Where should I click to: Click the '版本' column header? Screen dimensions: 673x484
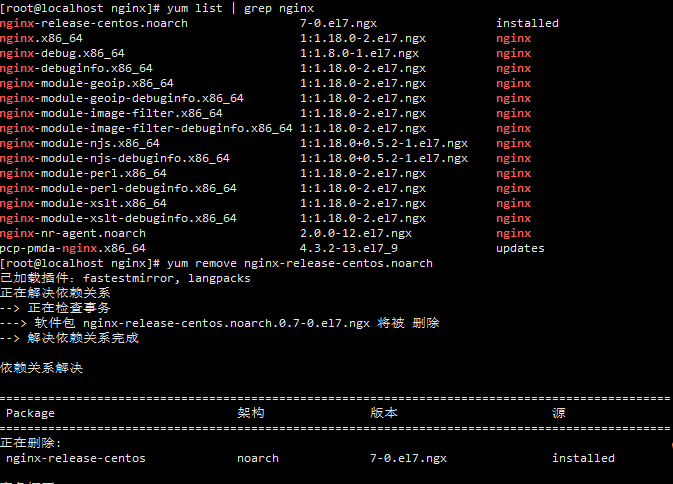coord(384,413)
